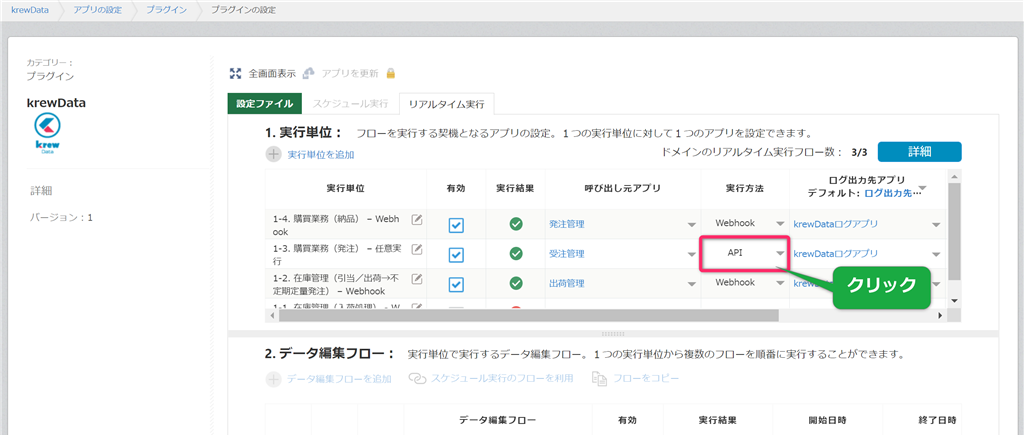Click the plus icon for 実行単位を追加
Viewport: 1024px width, 435px height.
(273, 155)
